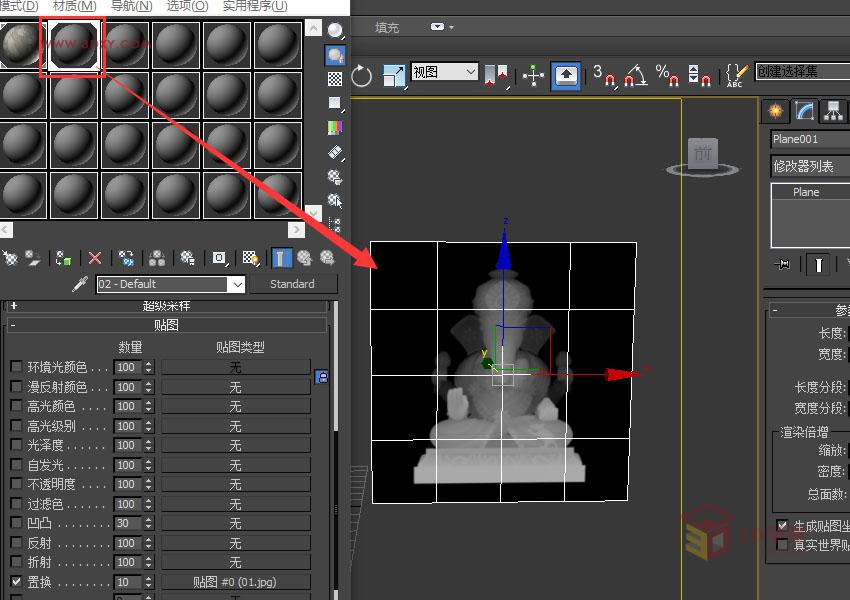The image size is (850, 600).
Task: Open the 选项(O) menu
Action: 185,7
